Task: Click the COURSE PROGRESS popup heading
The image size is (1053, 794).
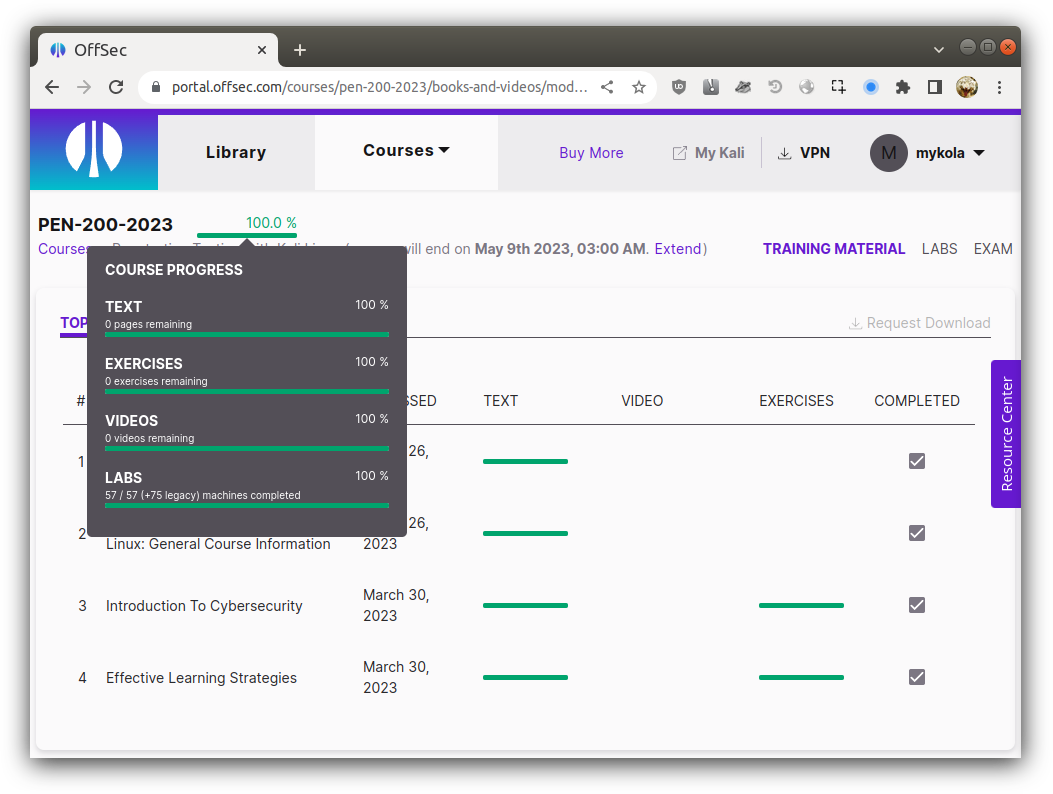Action: pyautogui.click(x=174, y=270)
